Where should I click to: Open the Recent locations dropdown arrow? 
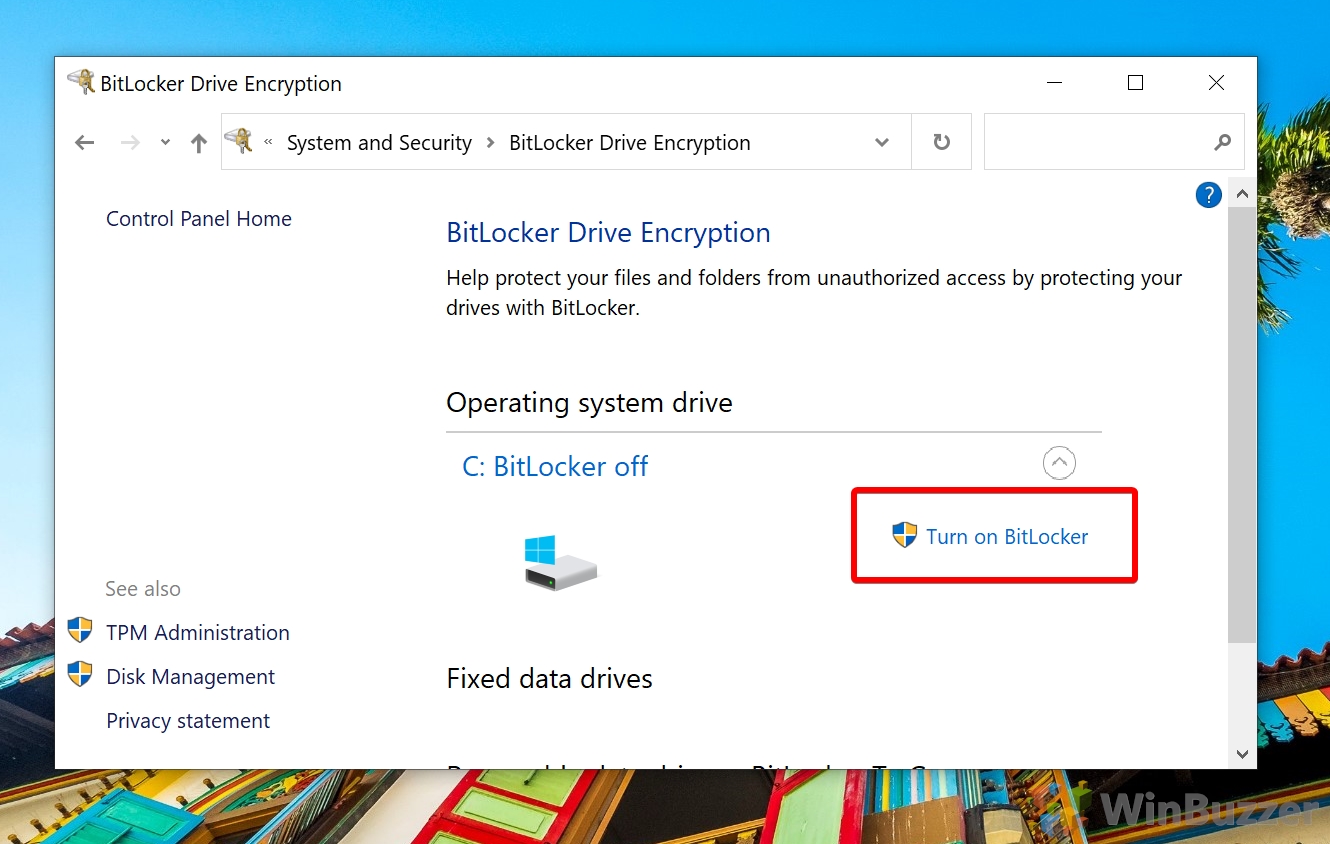tap(165, 143)
